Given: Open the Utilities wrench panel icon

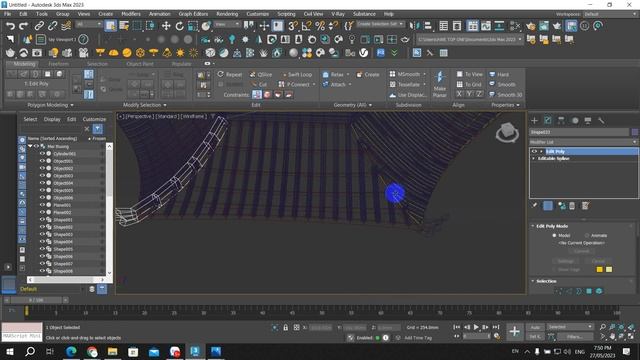Looking at the screenshot, I should point(601,120).
